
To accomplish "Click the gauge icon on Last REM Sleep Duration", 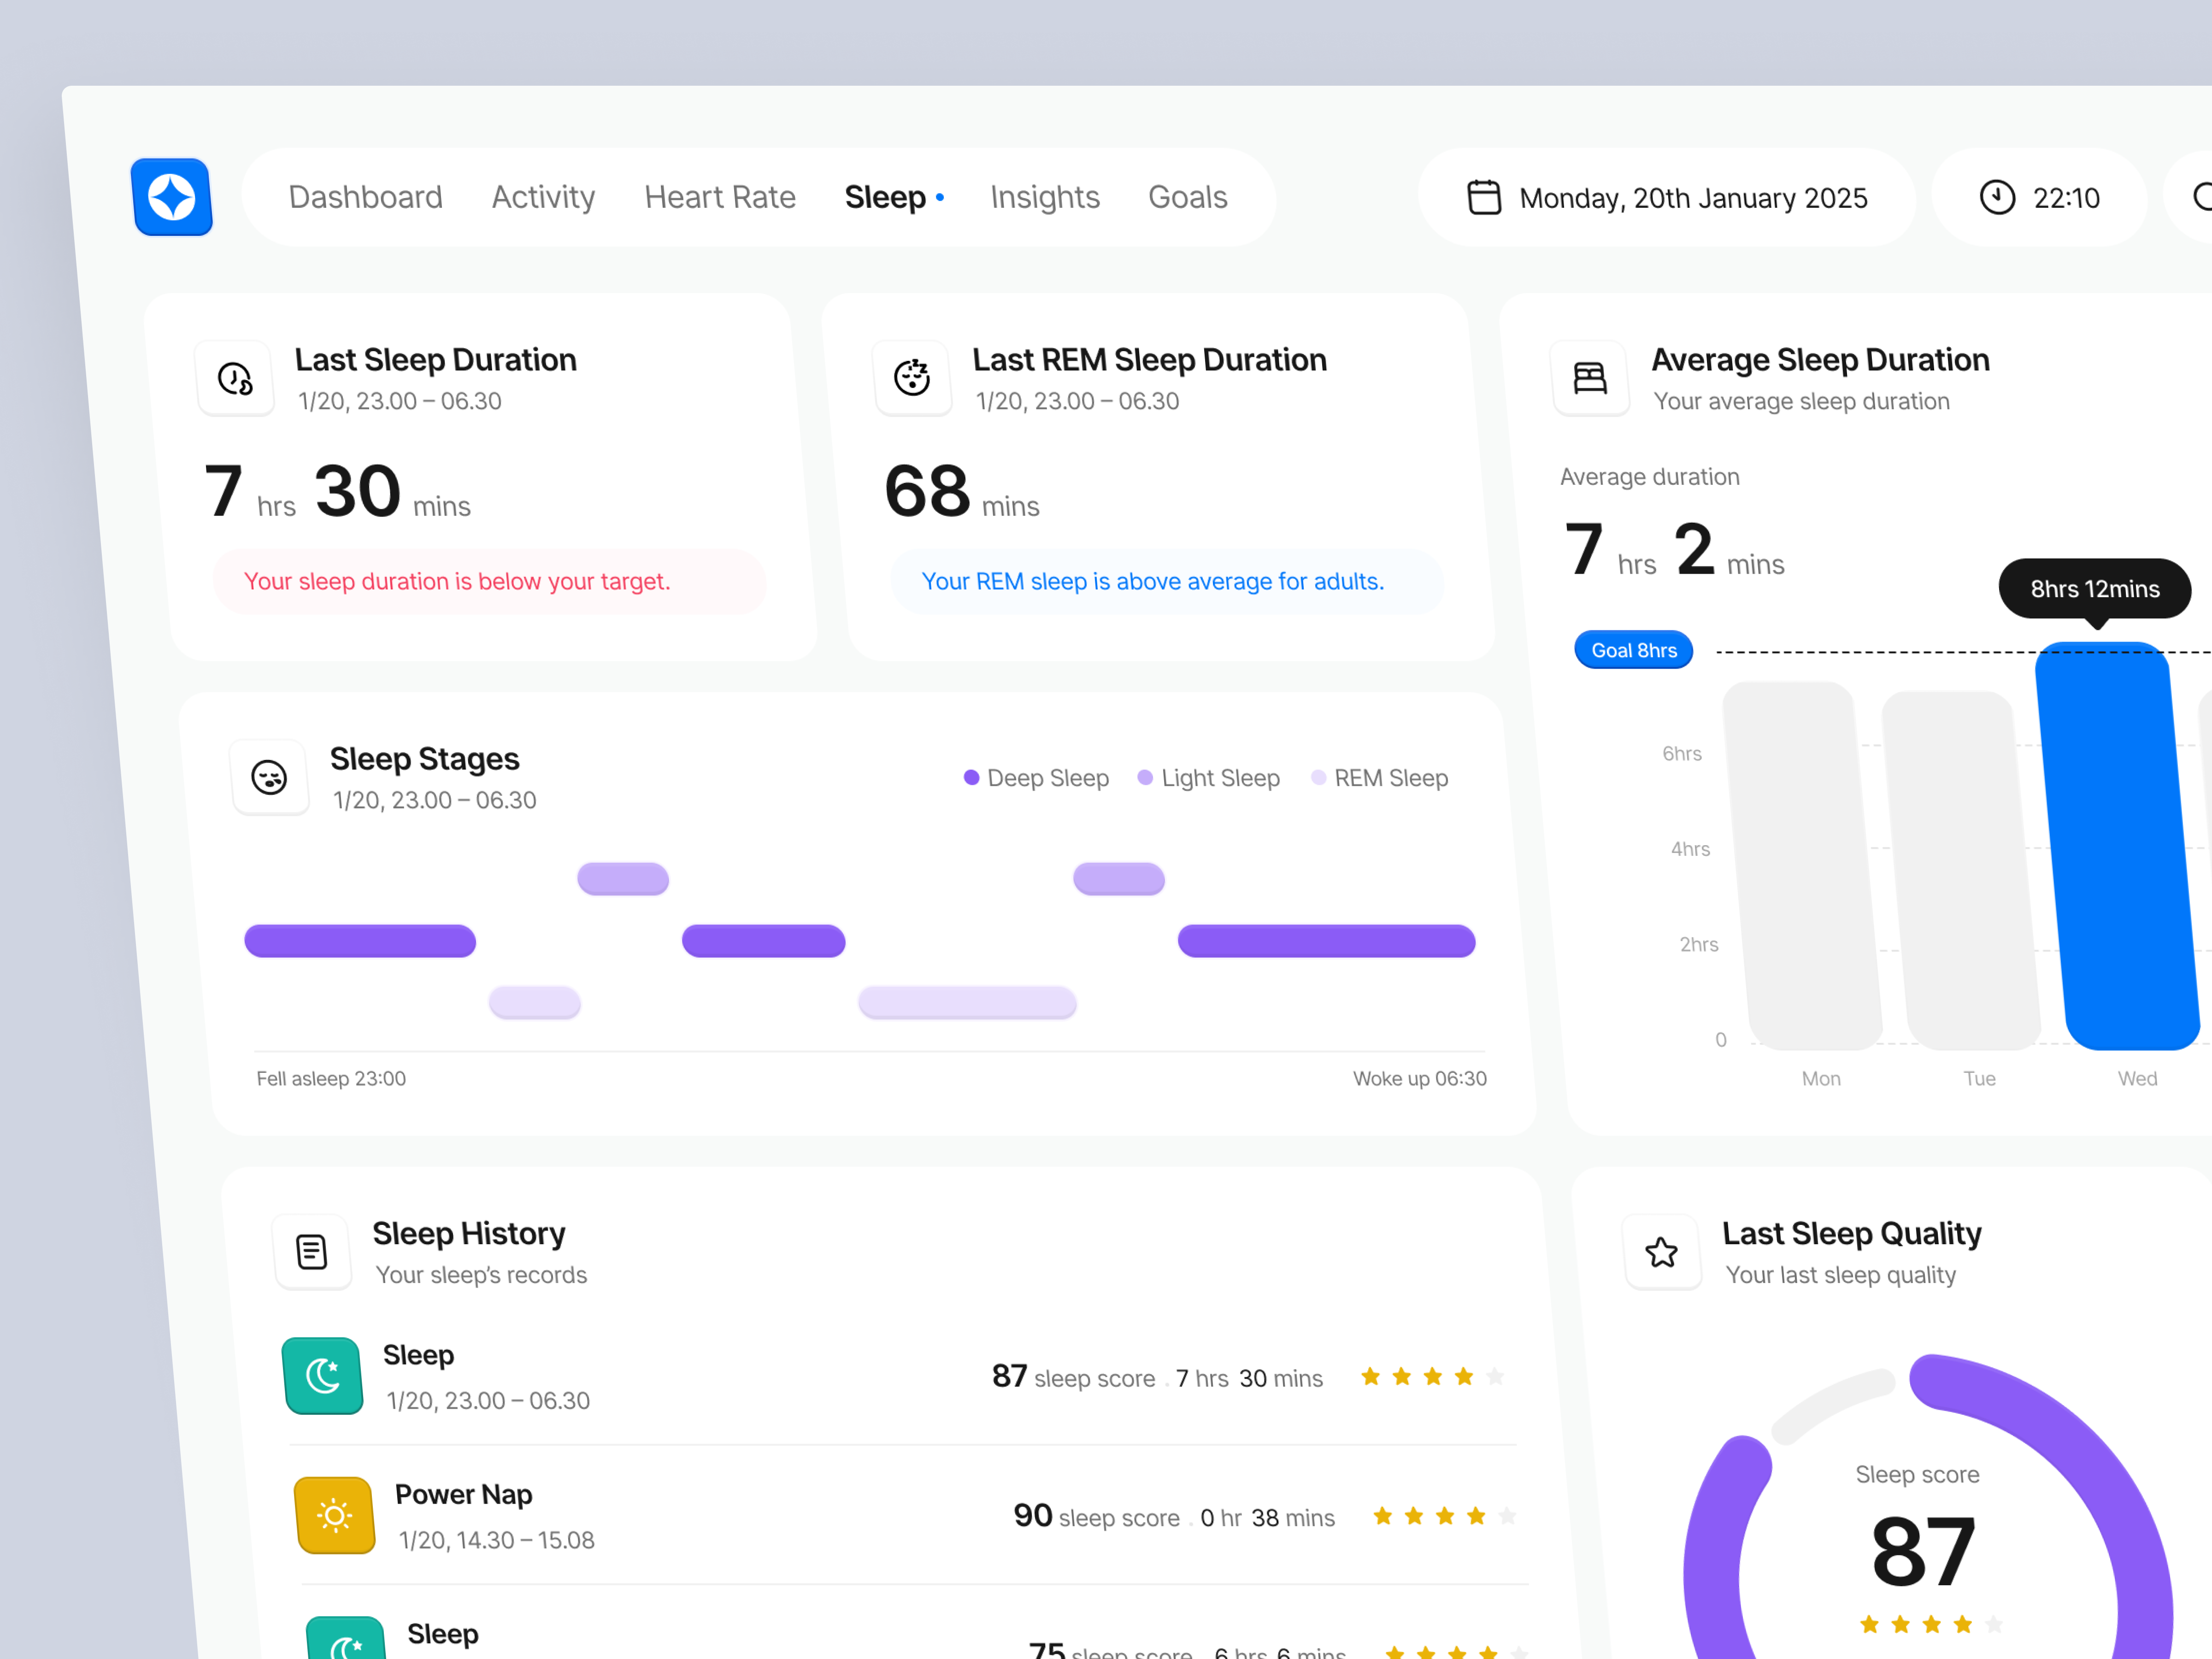I will [x=912, y=378].
